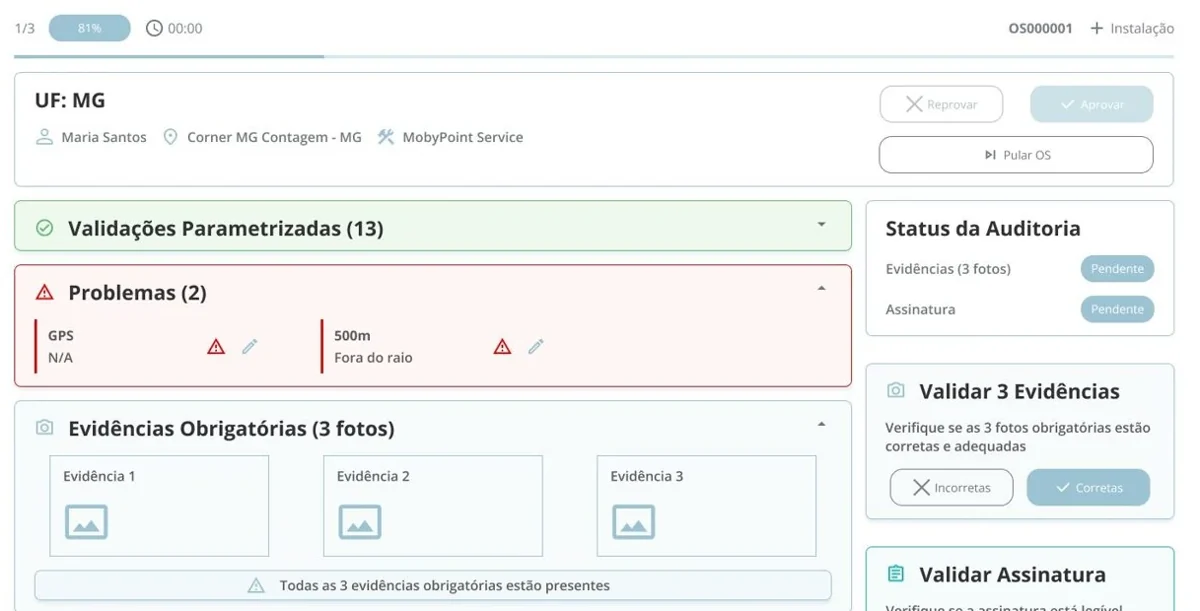Click the green check icon of Validações Parametrizadas
This screenshot has height=611, width=1200.
coord(44,229)
